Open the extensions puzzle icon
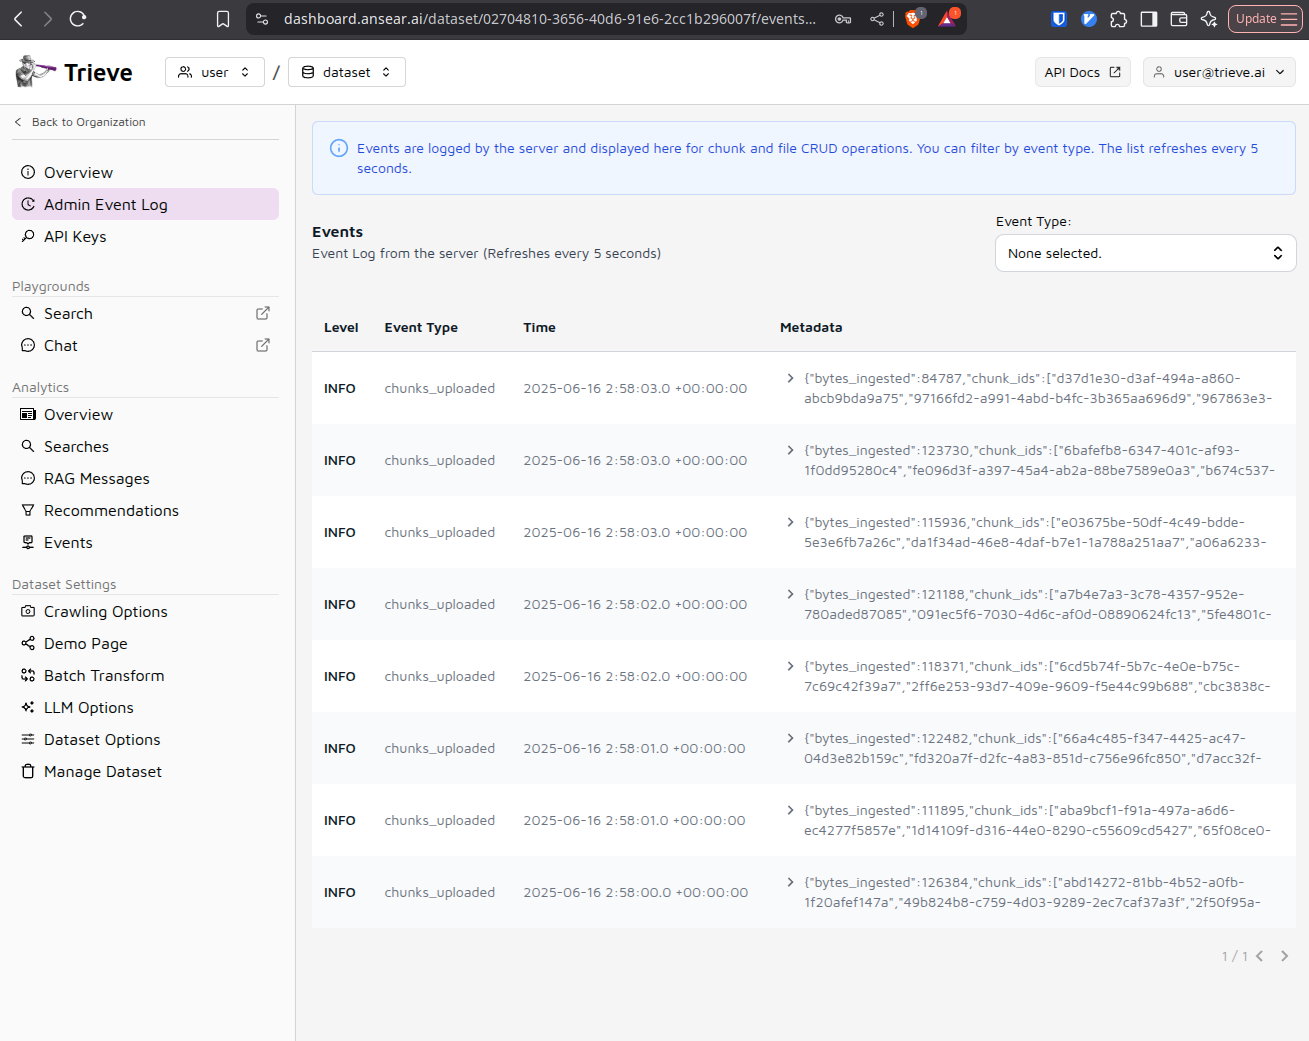The height and width of the screenshot is (1041, 1309). pos(1119,19)
